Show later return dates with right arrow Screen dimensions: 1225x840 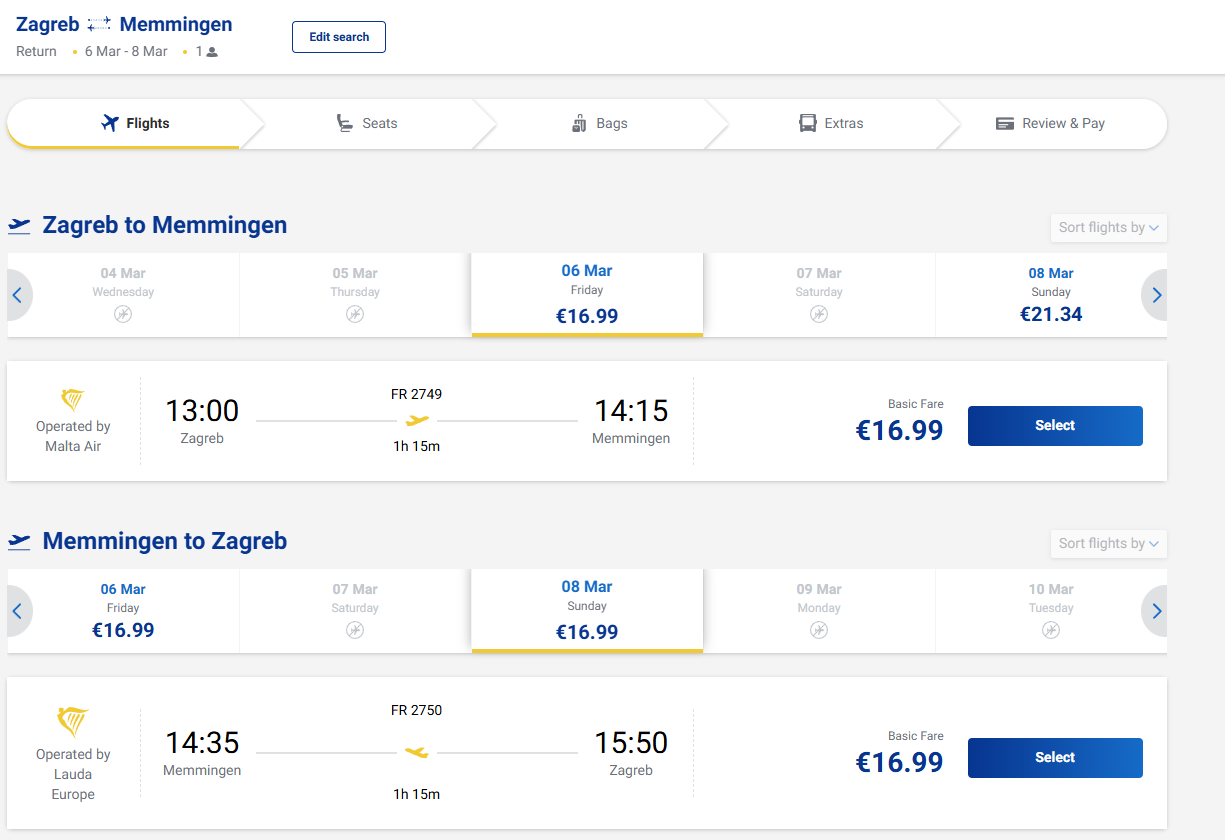(1156, 611)
